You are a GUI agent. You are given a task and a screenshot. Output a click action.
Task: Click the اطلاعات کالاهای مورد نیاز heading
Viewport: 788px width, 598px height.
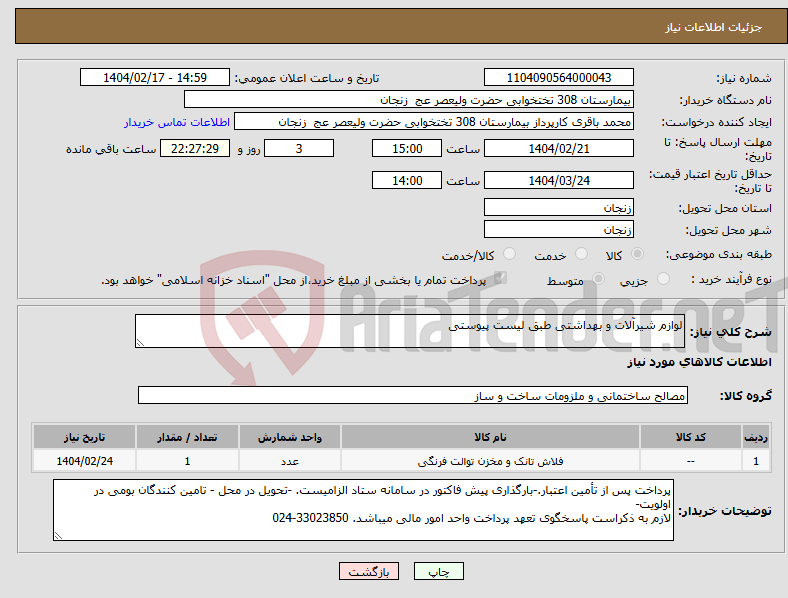[x=699, y=362]
